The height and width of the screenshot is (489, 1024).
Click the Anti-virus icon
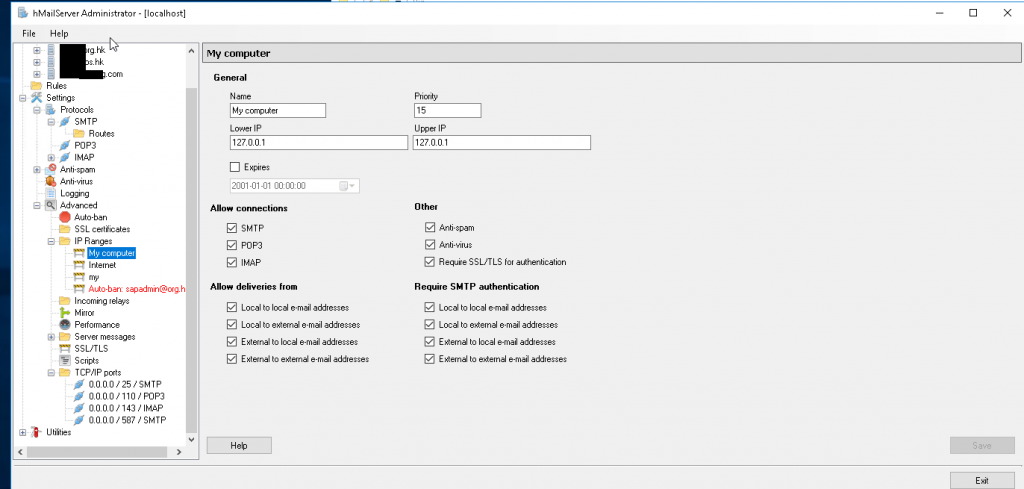pos(51,181)
